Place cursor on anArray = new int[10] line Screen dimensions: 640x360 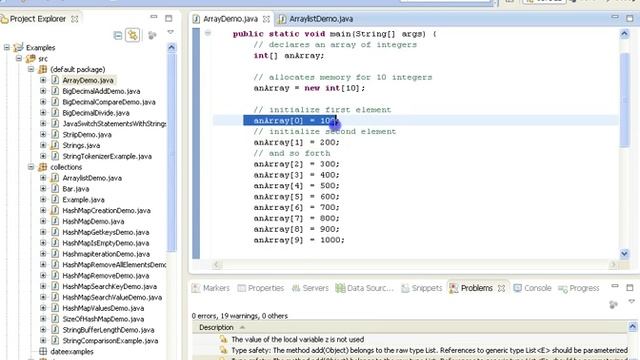point(309,88)
